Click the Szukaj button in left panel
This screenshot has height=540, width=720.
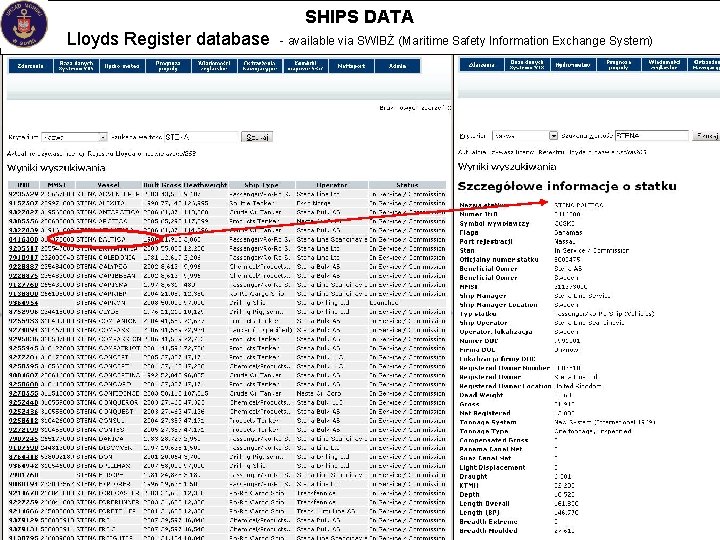(x=257, y=137)
